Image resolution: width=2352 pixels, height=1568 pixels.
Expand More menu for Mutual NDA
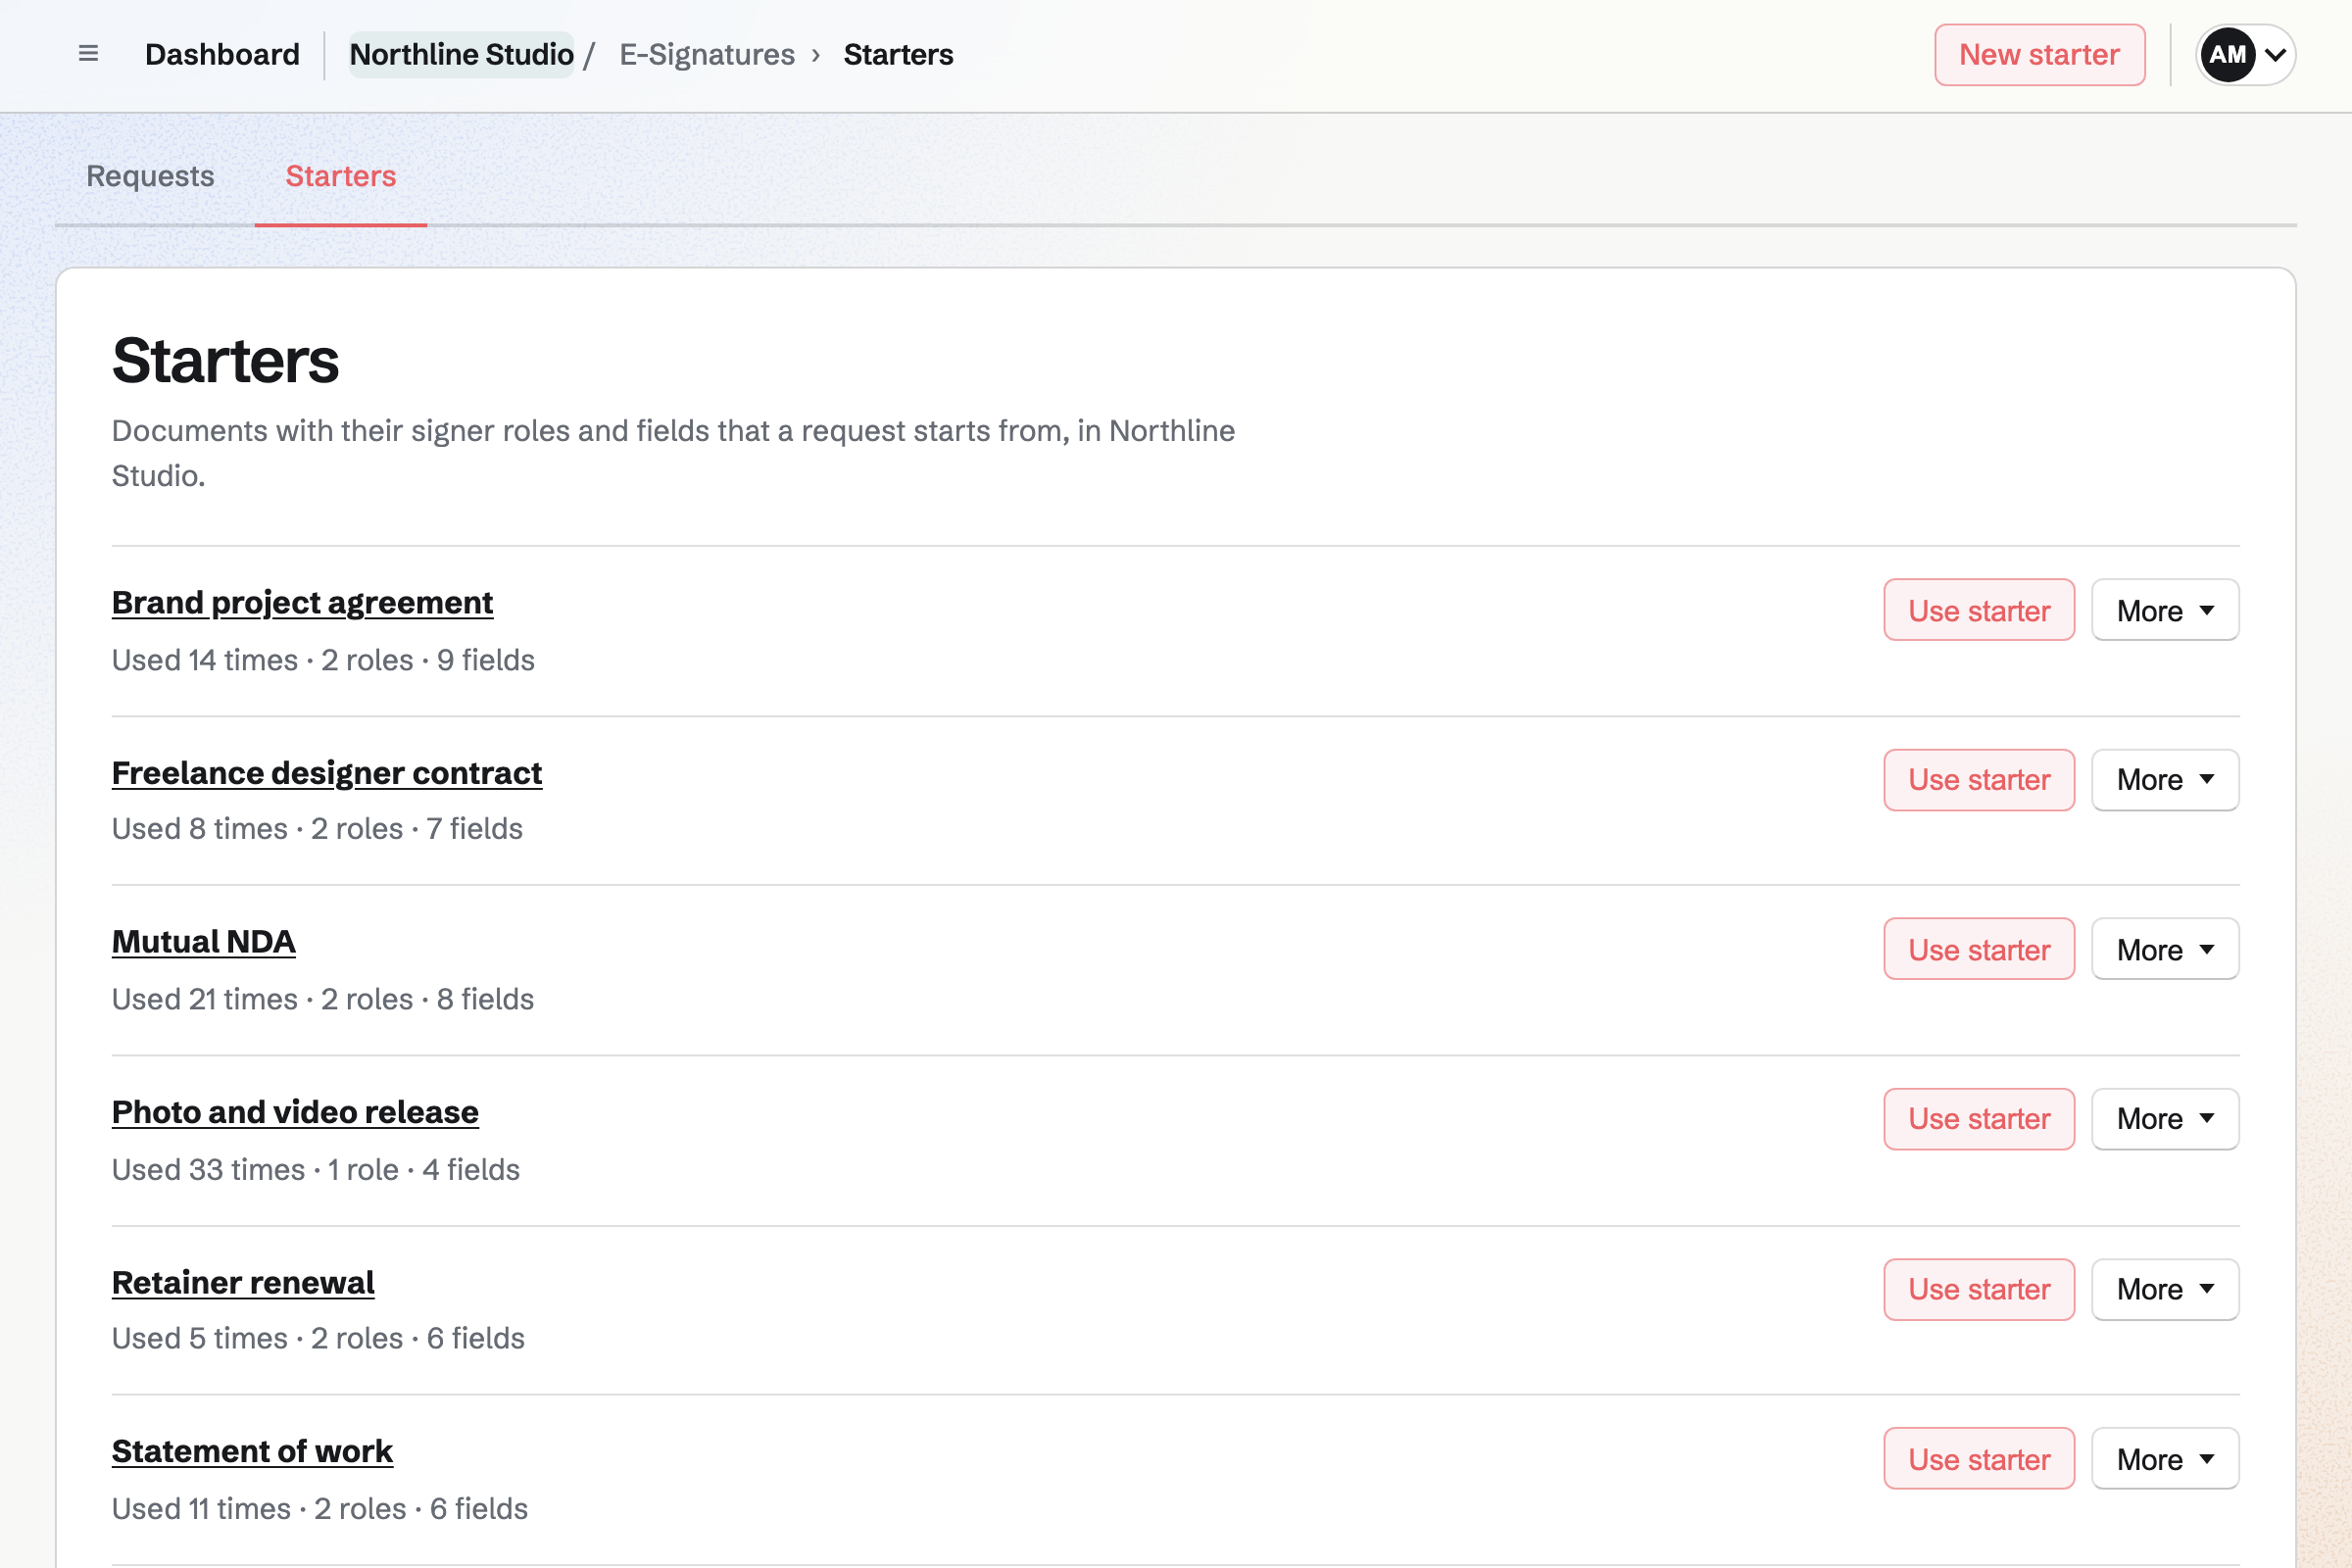click(x=2165, y=949)
